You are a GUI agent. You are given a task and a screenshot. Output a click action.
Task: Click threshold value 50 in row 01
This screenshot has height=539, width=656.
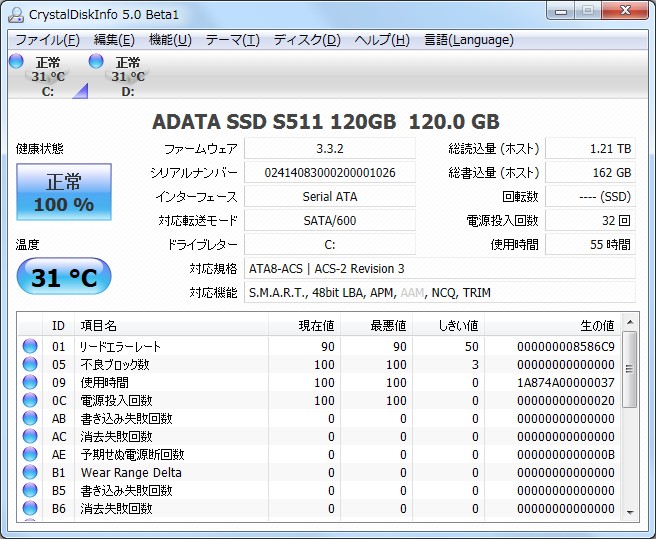tap(472, 346)
